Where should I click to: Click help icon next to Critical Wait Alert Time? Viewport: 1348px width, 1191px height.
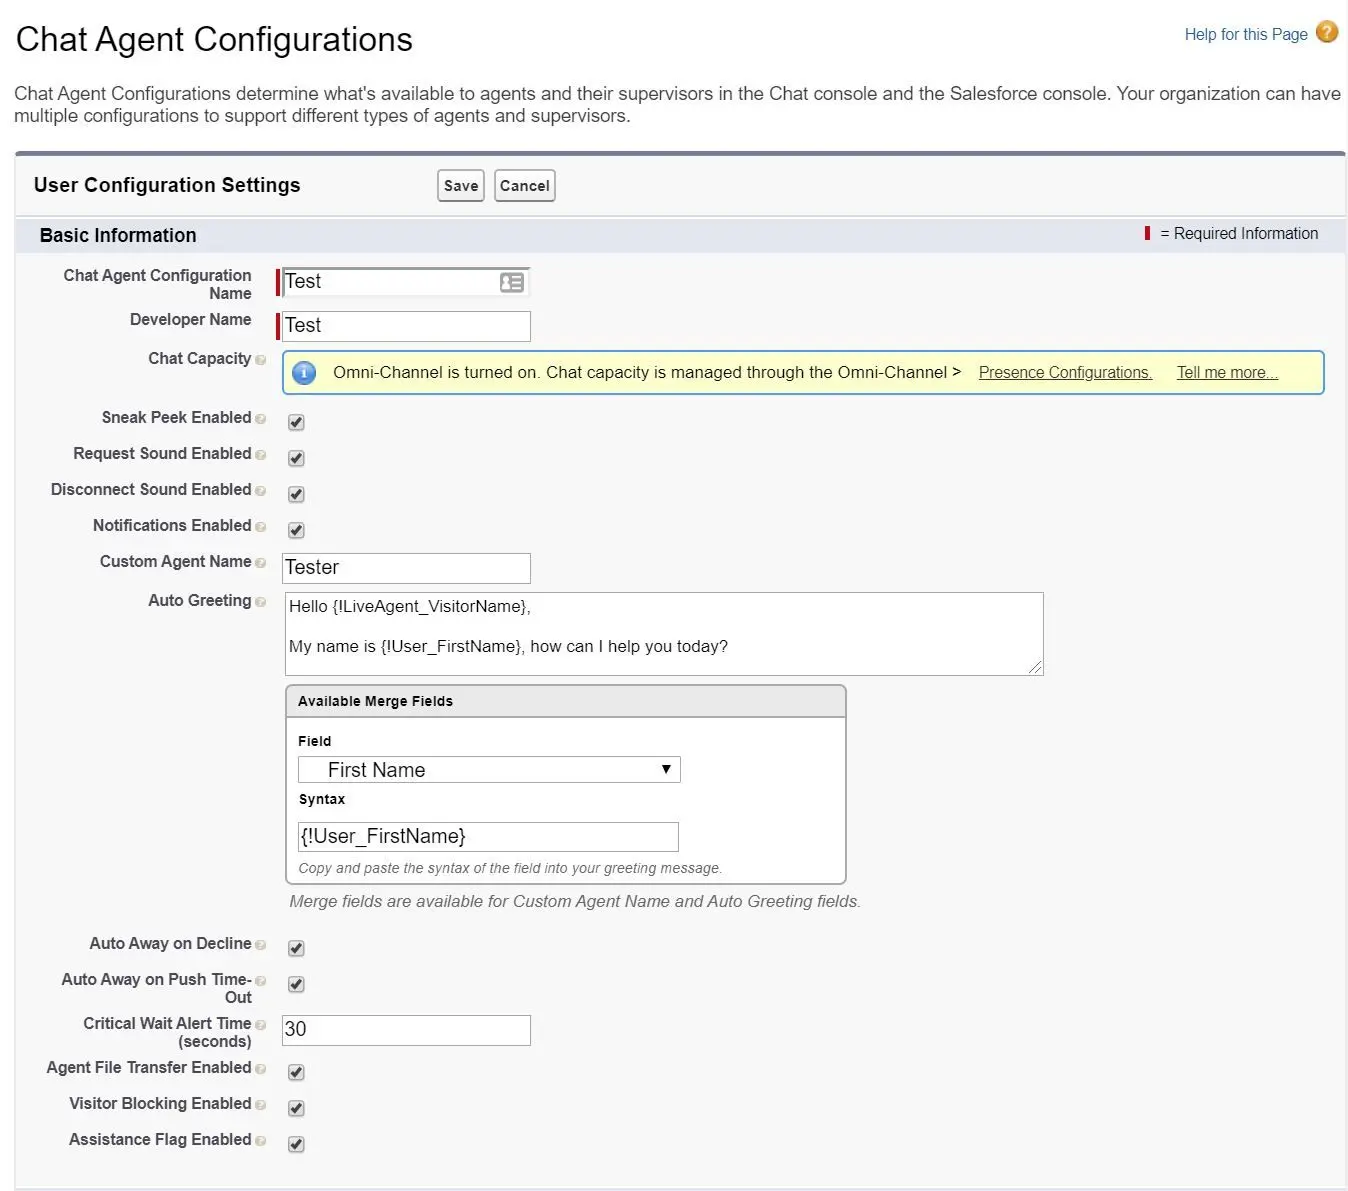point(261,1025)
